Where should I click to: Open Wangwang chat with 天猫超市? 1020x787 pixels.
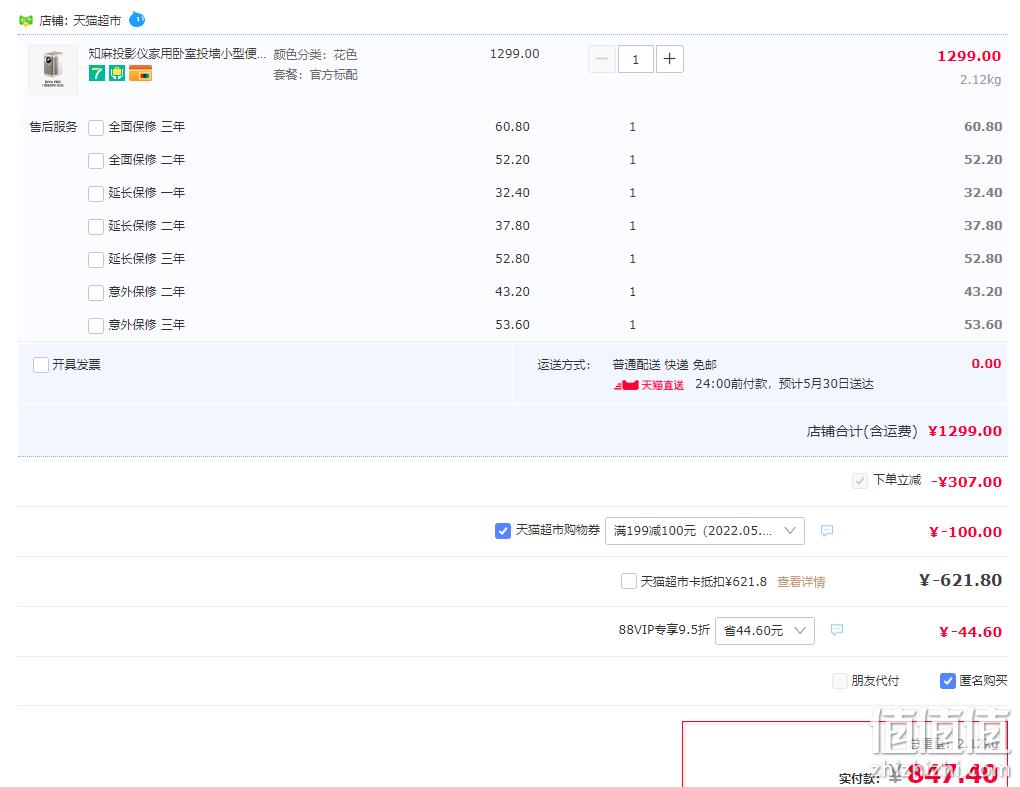[137, 20]
